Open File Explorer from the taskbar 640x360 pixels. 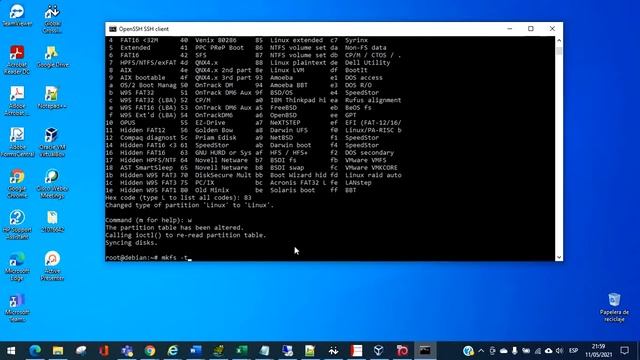(58, 351)
